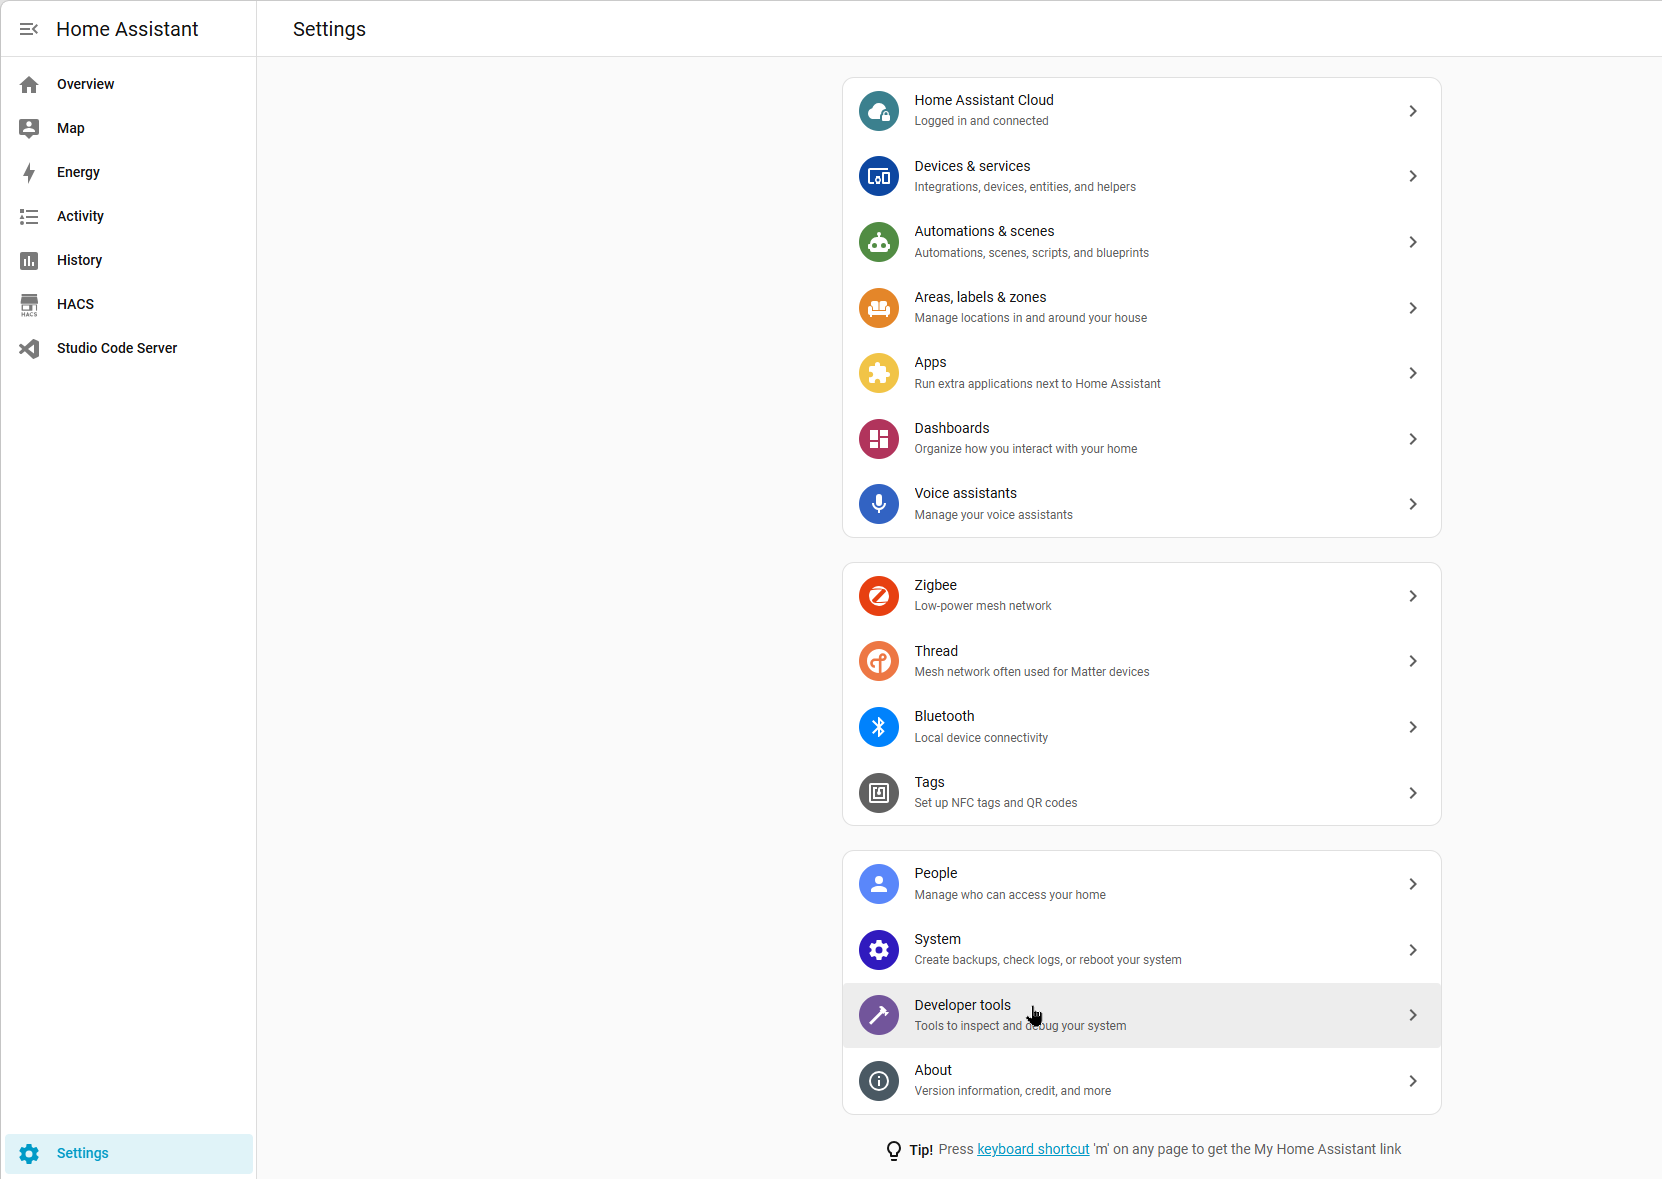
Task: Open History from the sidebar
Action: pos(128,260)
